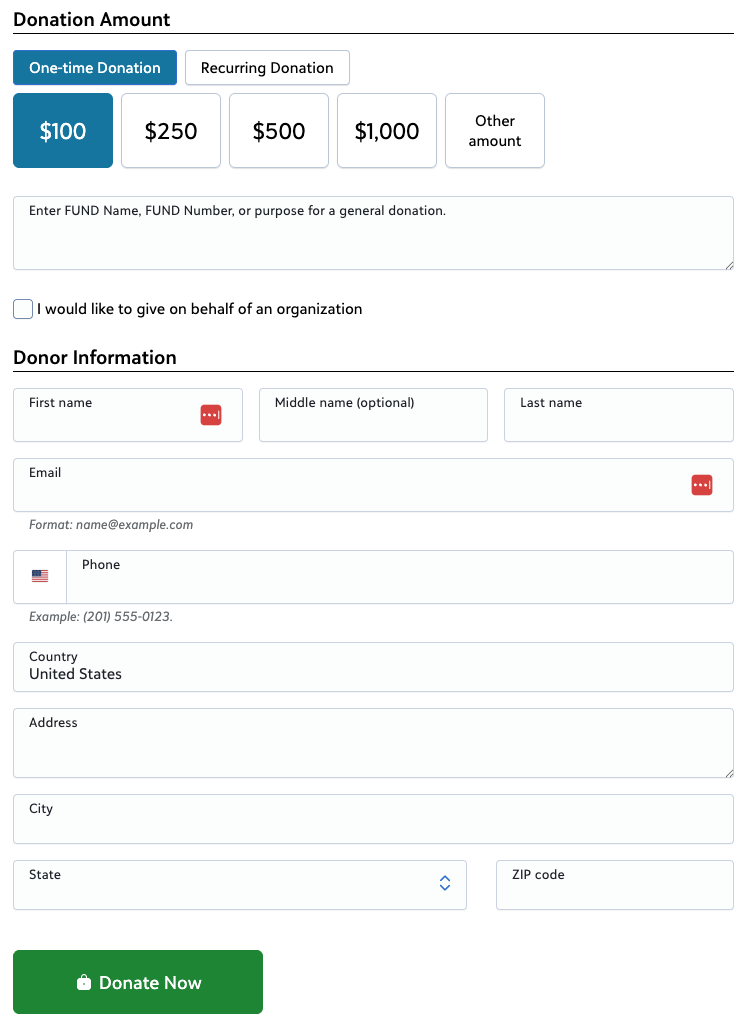Switch to Recurring Donation

pyautogui.click(x=267, y=68)
